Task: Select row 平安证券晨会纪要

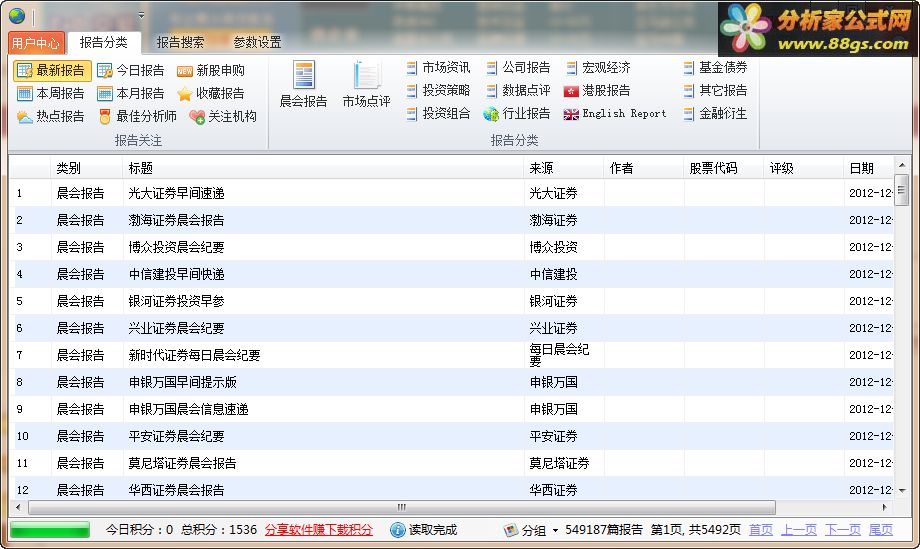Action: 452,436
